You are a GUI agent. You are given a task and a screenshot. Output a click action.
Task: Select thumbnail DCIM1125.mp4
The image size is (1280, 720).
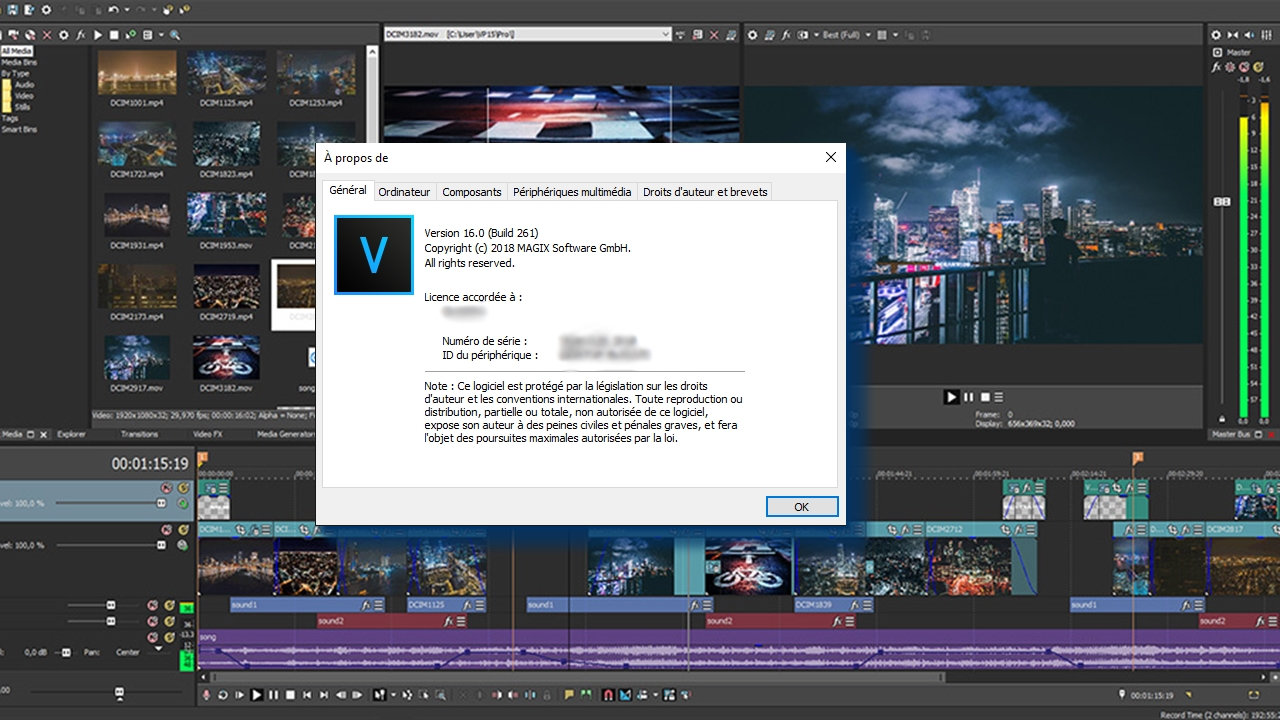(228, 78)
